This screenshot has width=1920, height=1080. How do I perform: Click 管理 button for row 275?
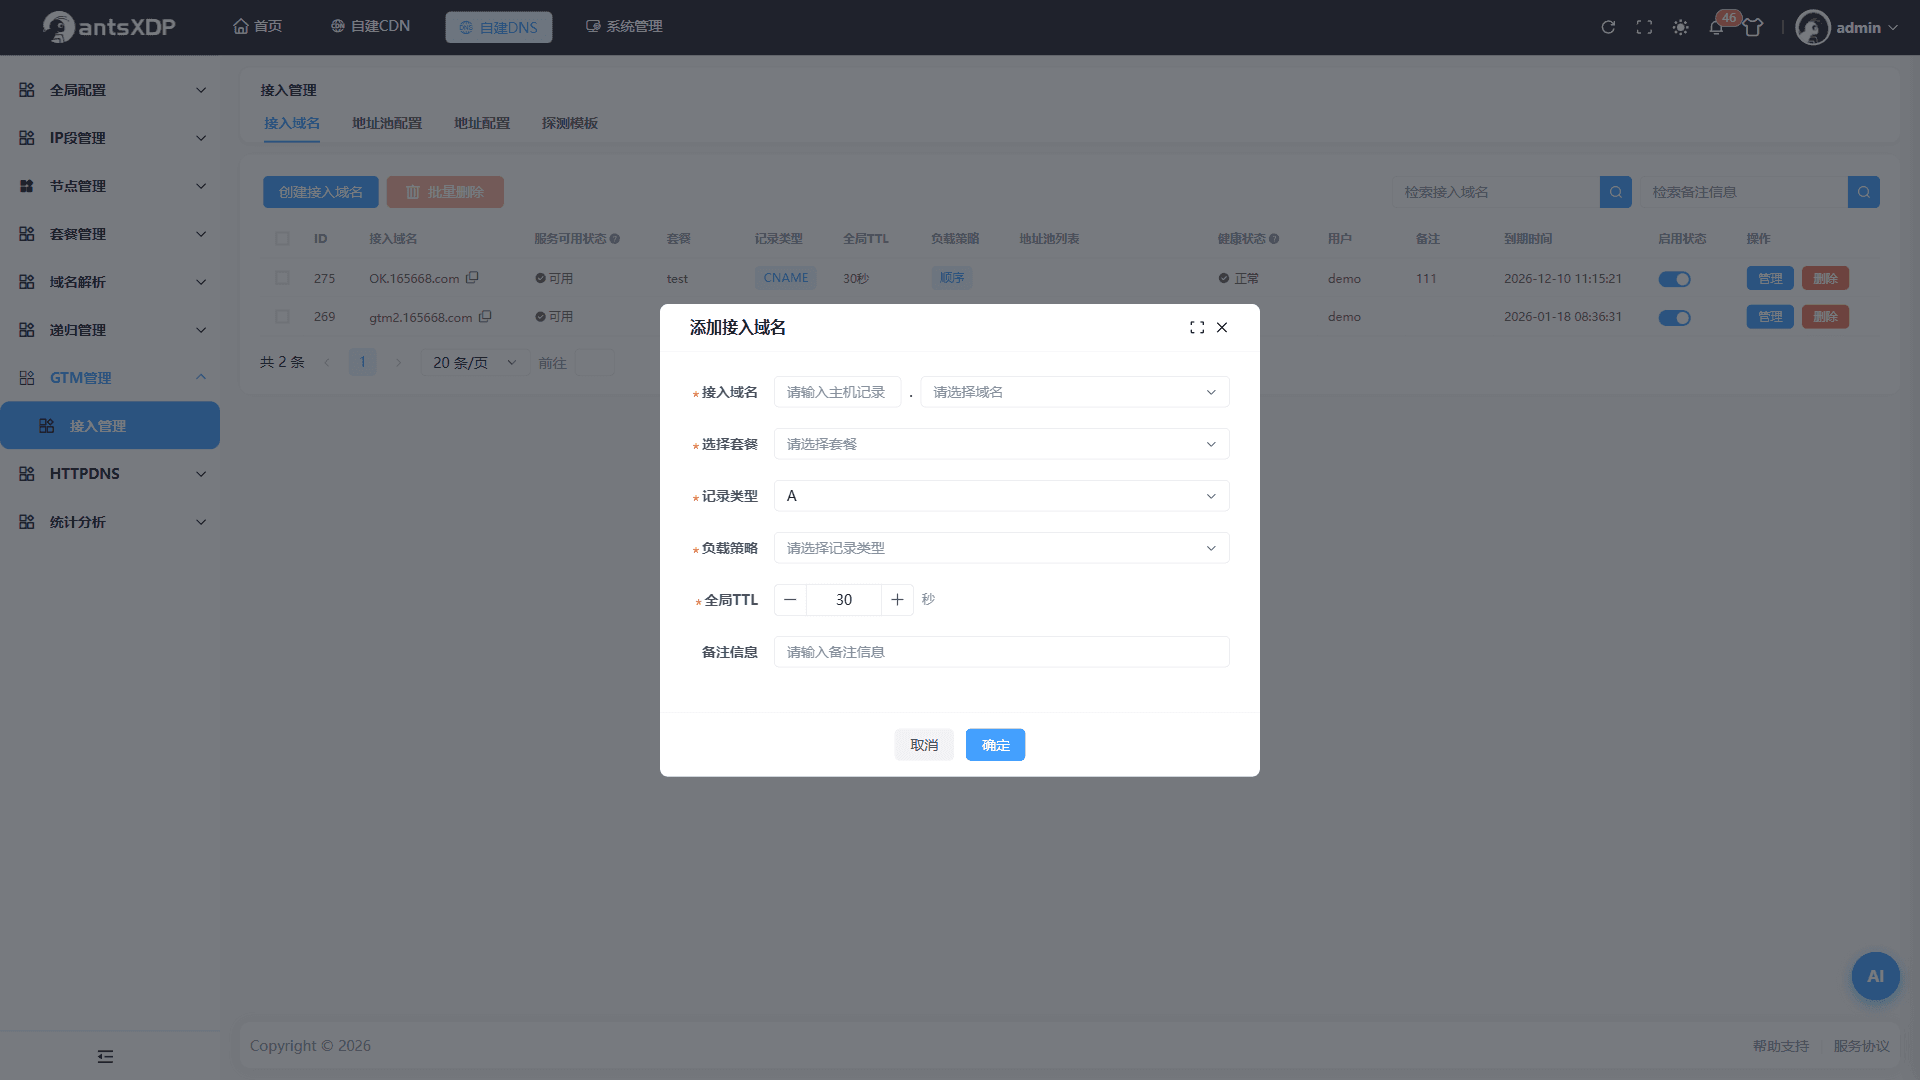[1770, 278]
